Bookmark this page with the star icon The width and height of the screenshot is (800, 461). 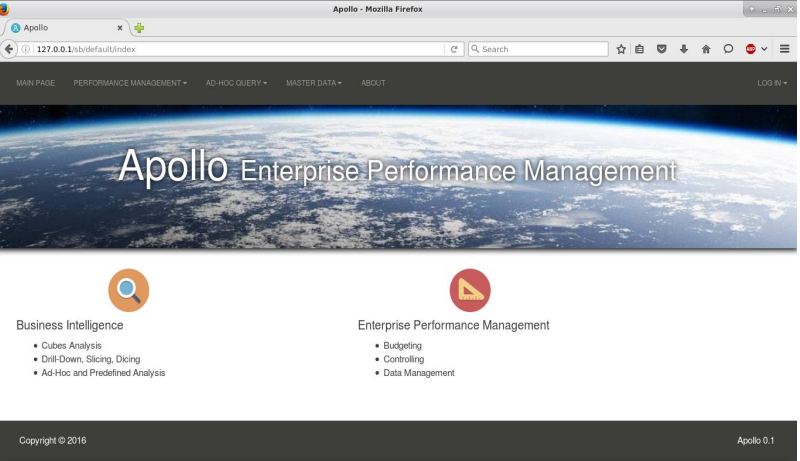click(x=621, y=49)
